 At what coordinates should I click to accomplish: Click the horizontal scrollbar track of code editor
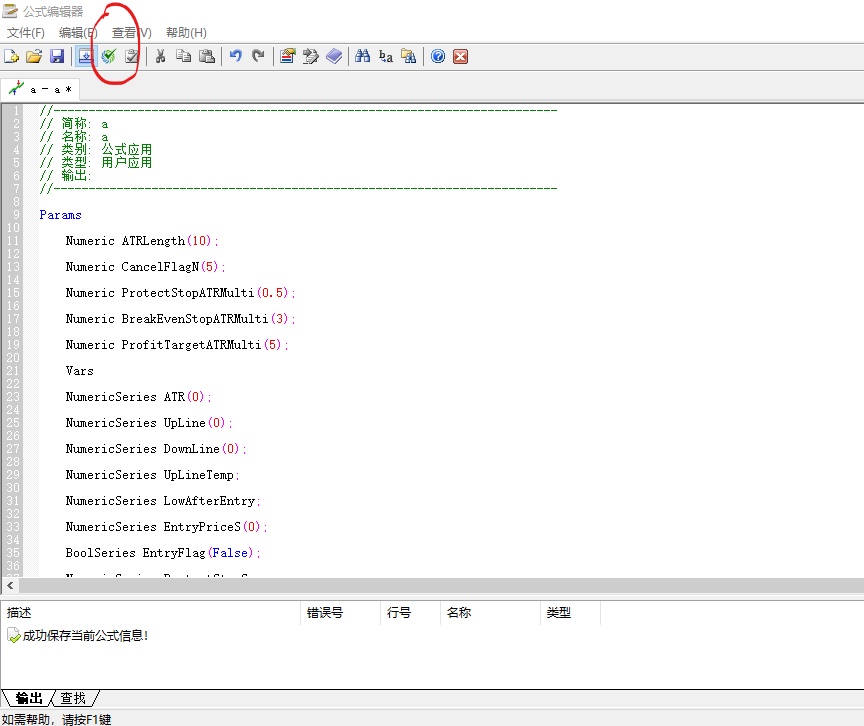[441, 586]
